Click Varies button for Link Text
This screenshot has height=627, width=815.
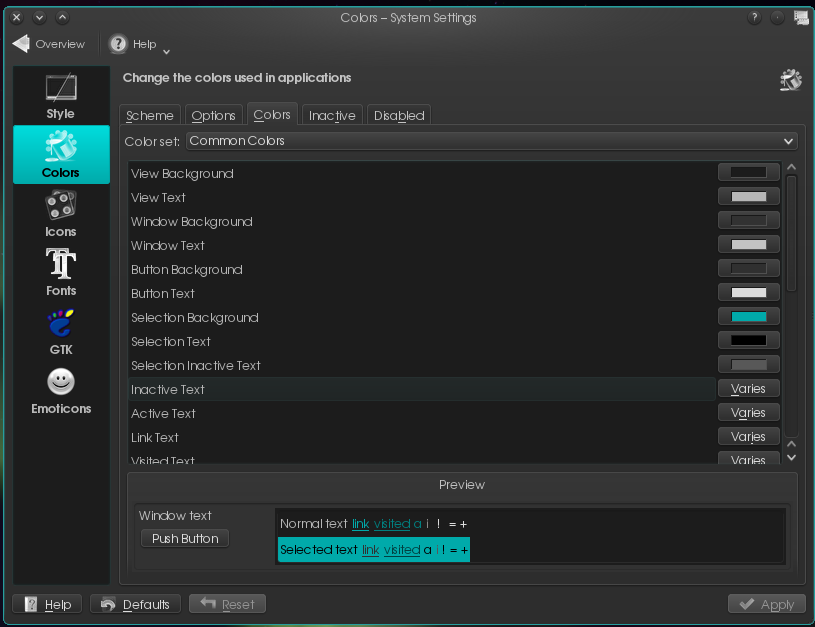748,436
